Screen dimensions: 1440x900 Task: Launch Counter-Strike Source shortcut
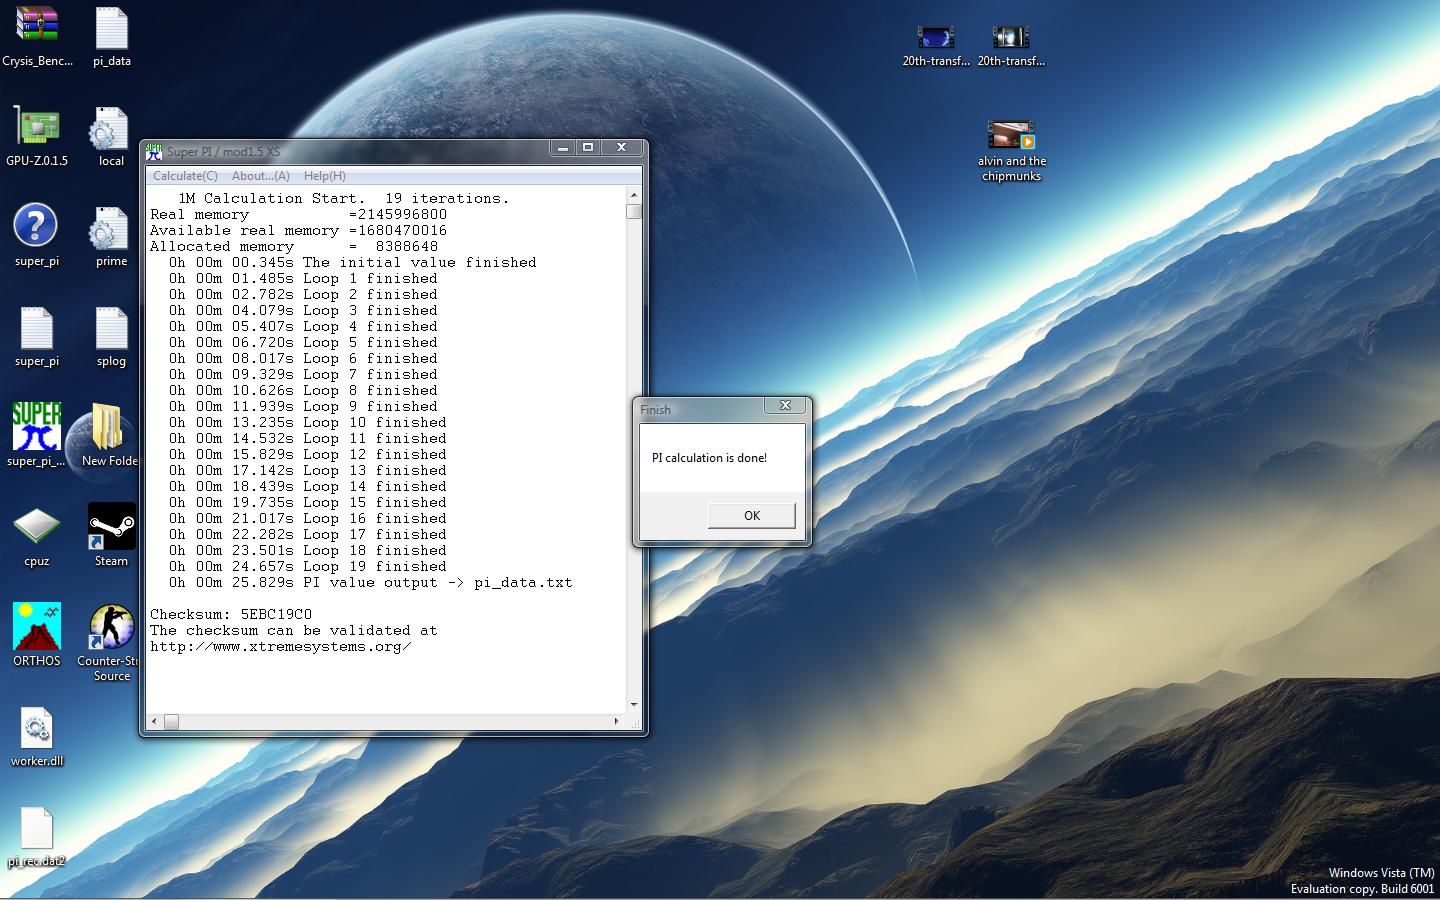[x=111, y=643]
